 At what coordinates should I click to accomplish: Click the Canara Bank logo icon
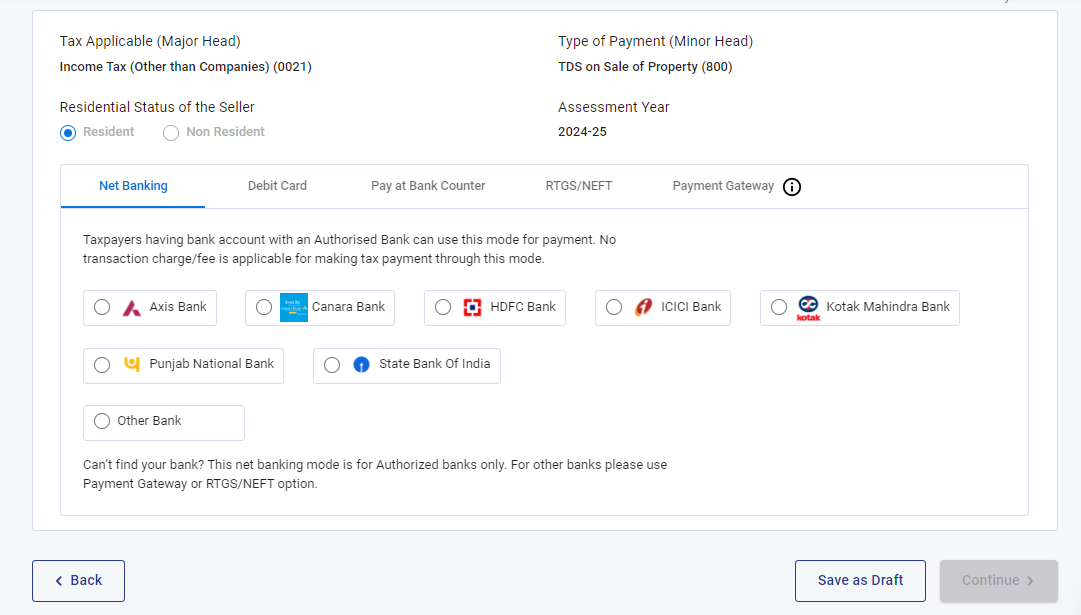coord(292,307)
